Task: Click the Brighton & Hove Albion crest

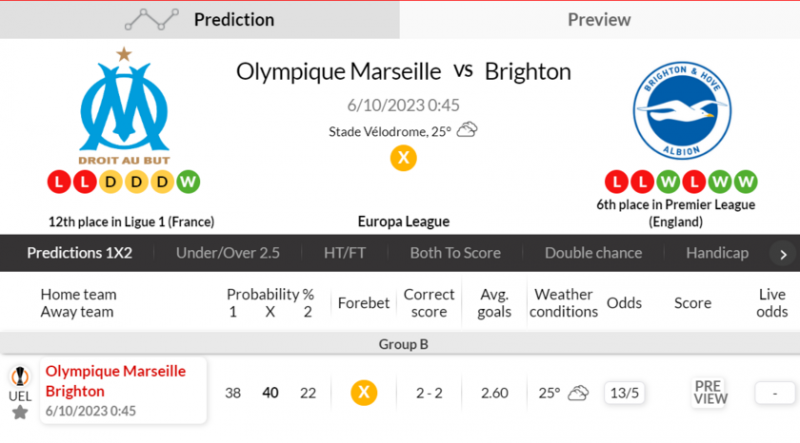Action: click(680, 113)
